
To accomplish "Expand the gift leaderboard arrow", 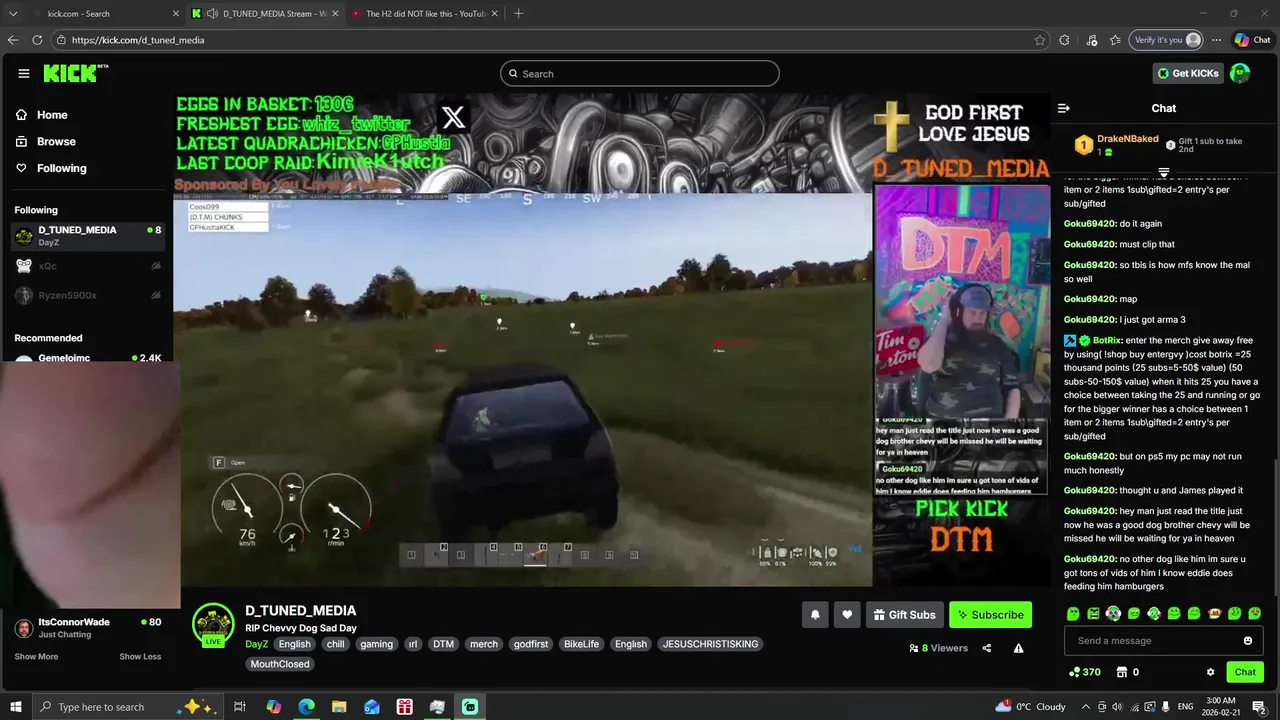I will click(x=1163, y=173).
